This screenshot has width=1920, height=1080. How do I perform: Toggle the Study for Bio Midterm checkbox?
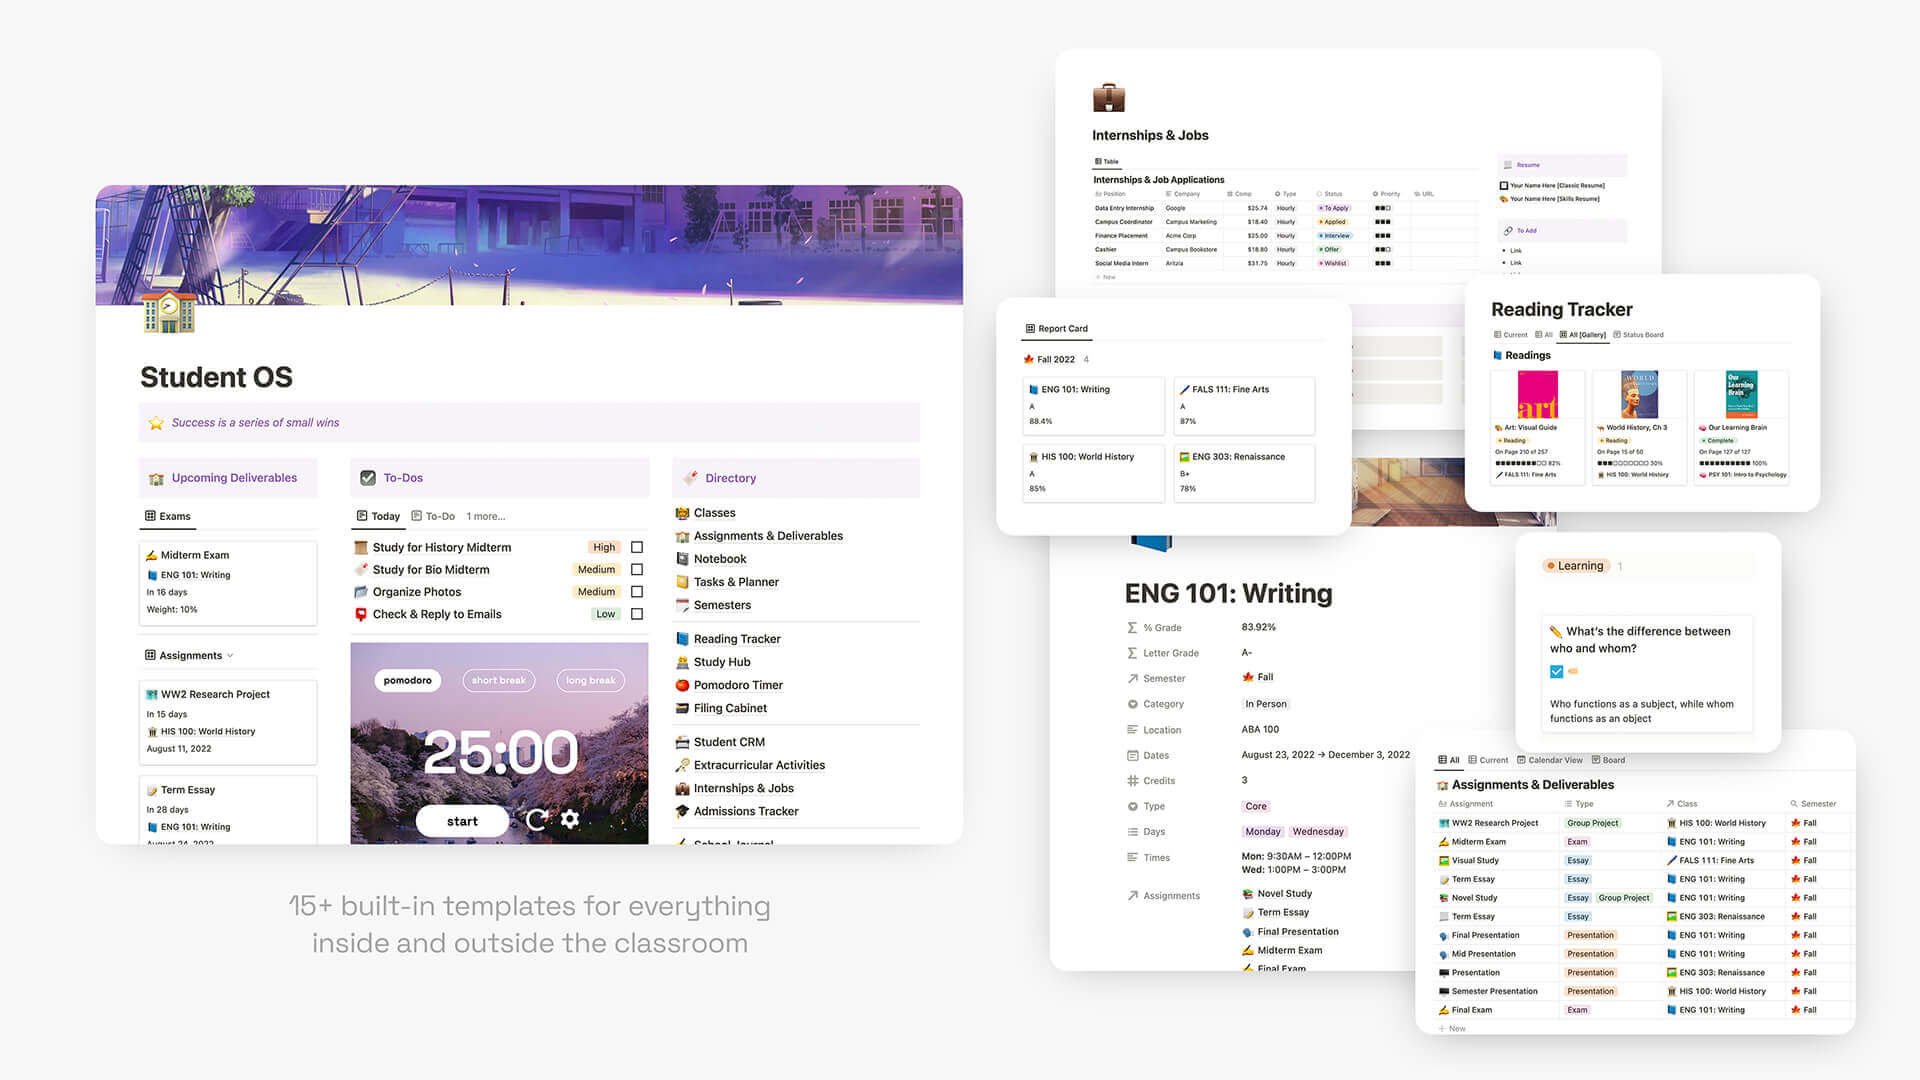(638, 568)
